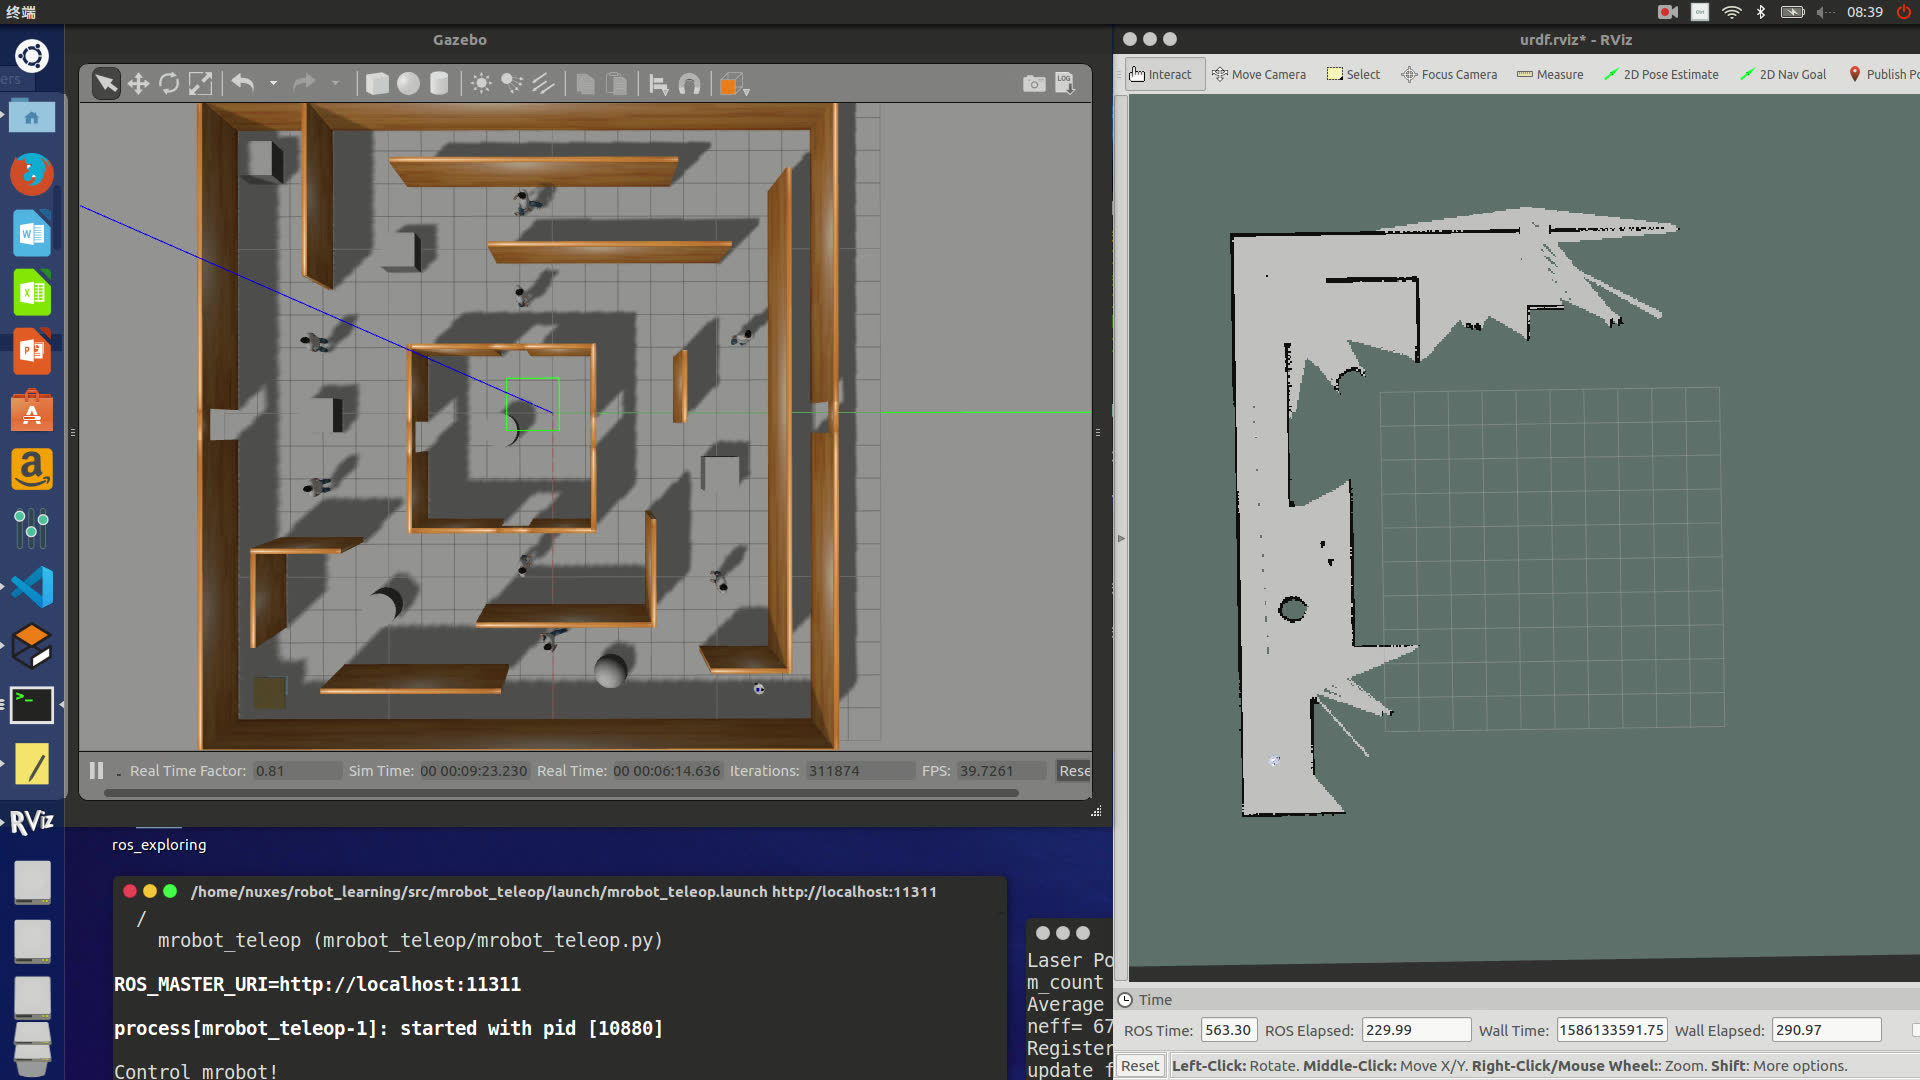This screenshot has width=1920, height=1080.
Task: Open Visual Studio Code from the dock
Action: coord(32,587)
